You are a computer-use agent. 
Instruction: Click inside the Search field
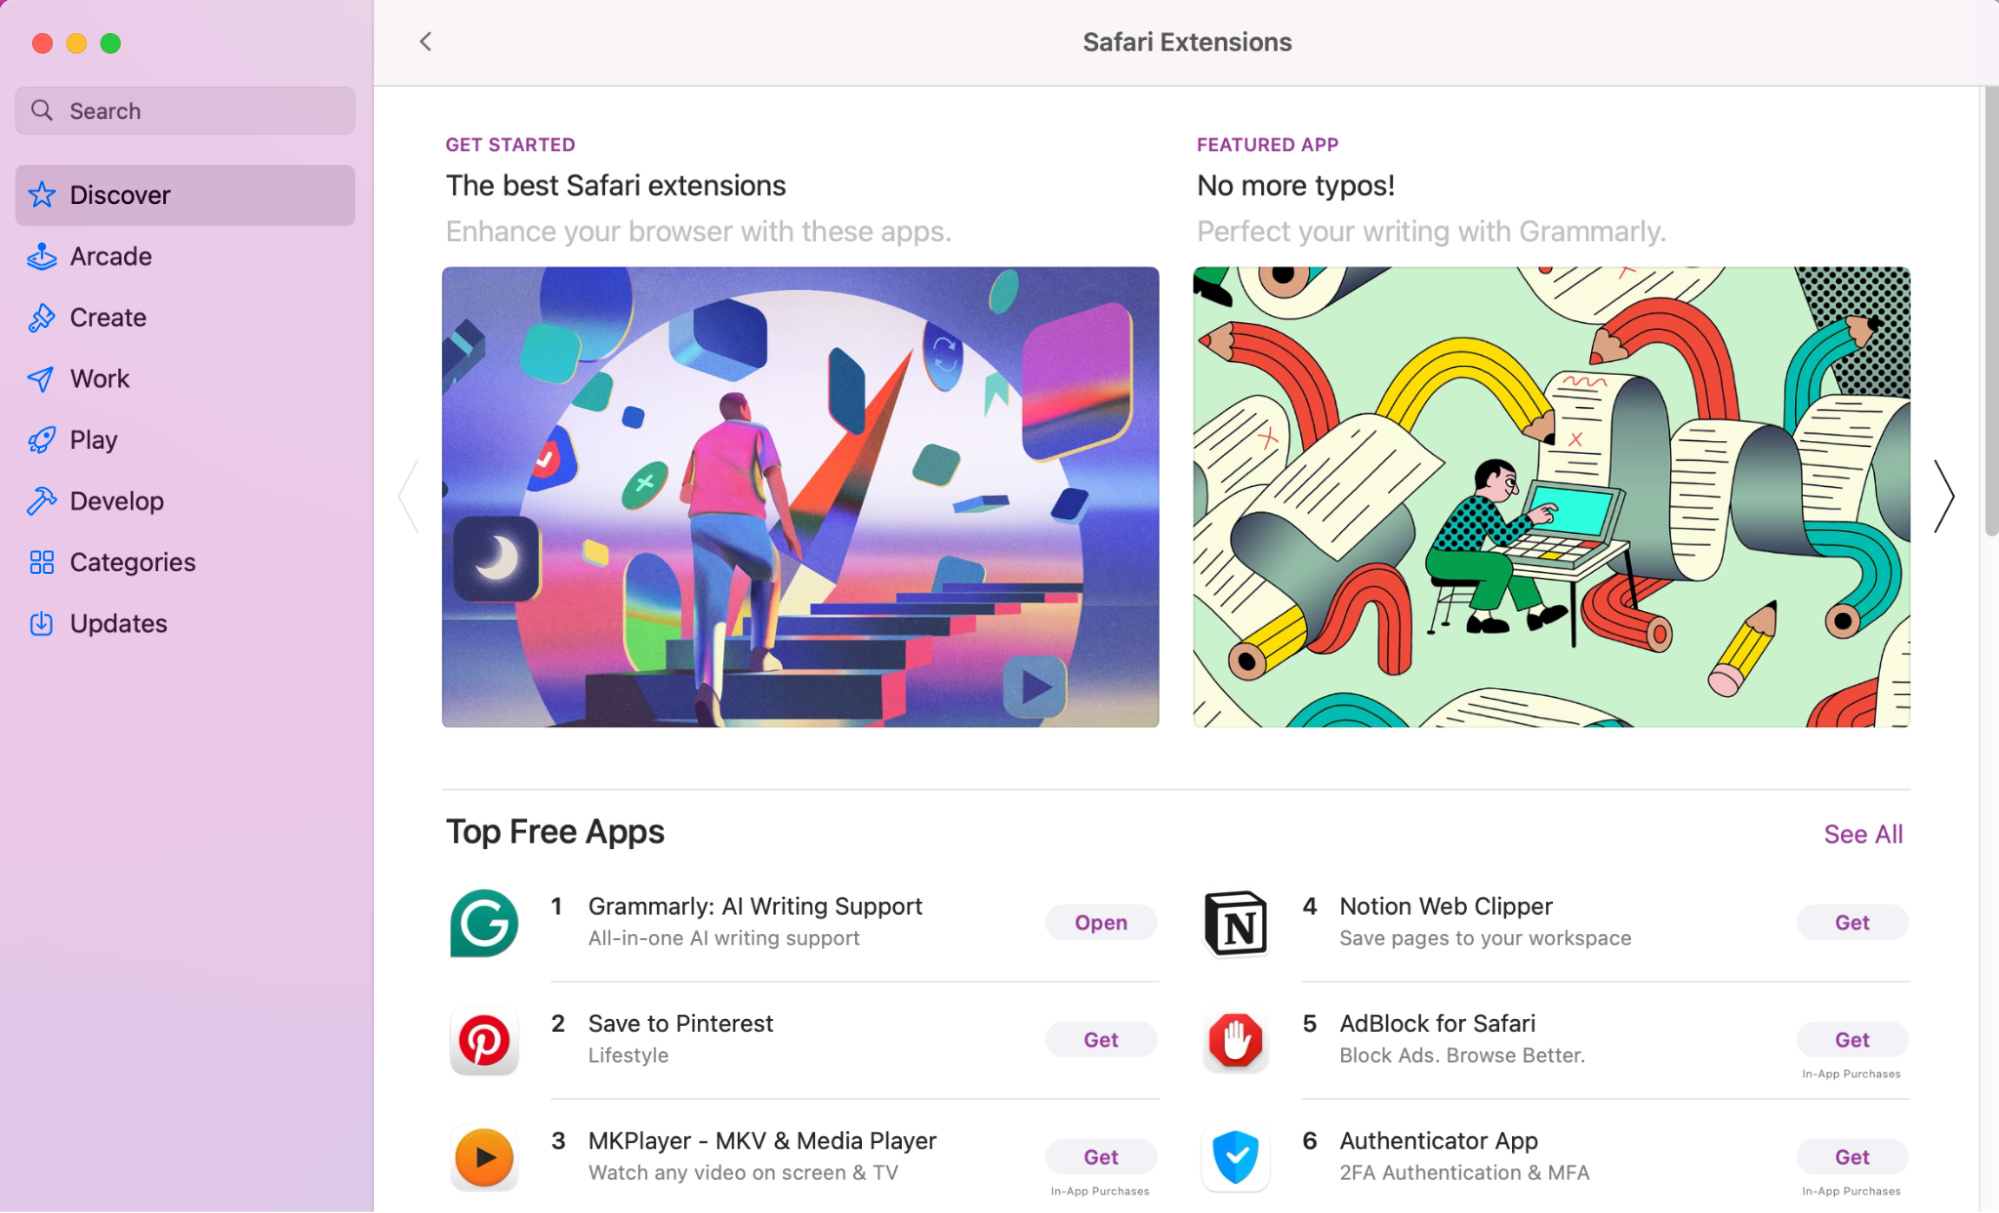184,110
